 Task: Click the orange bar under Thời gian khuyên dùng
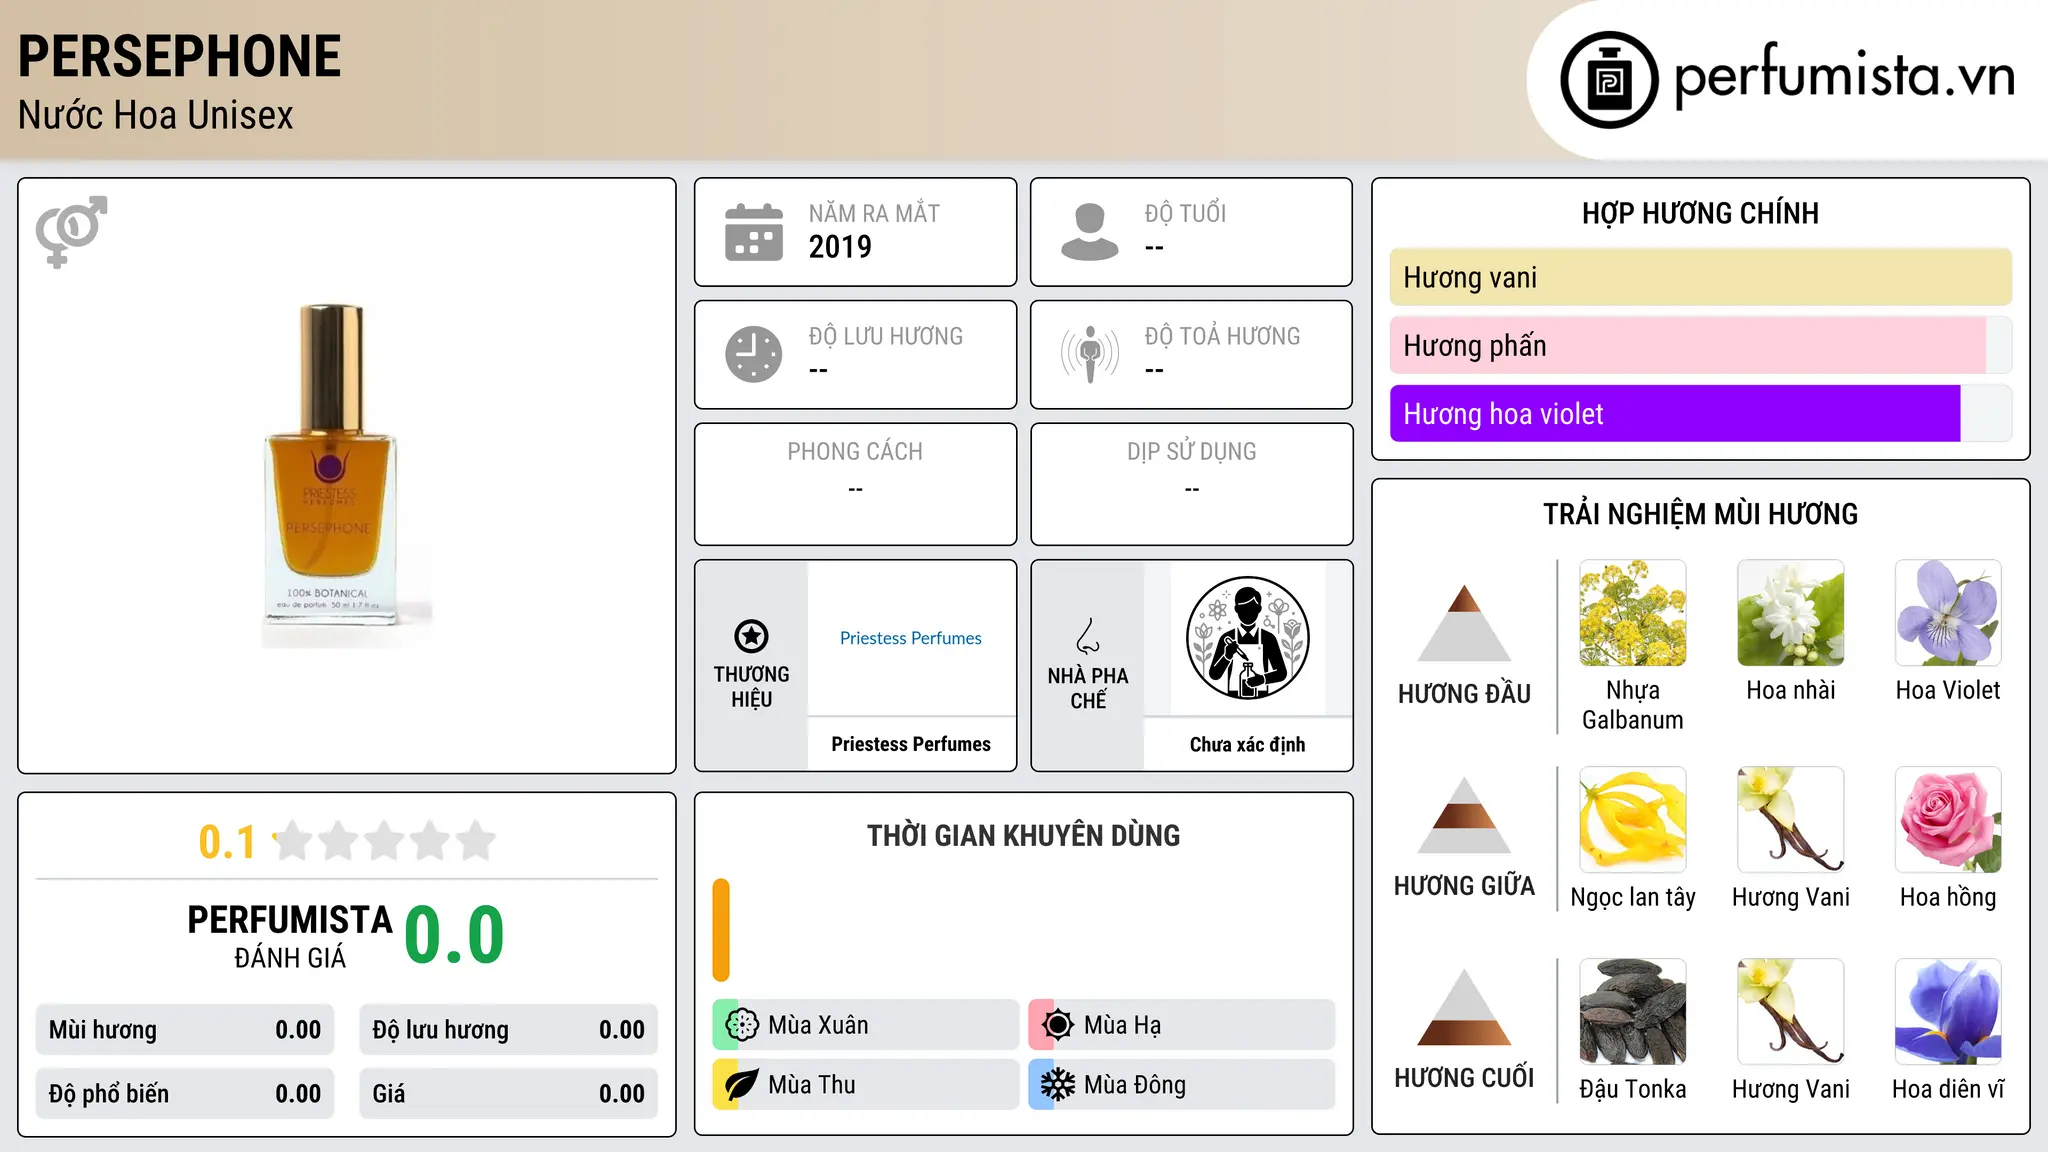point(721,930)
